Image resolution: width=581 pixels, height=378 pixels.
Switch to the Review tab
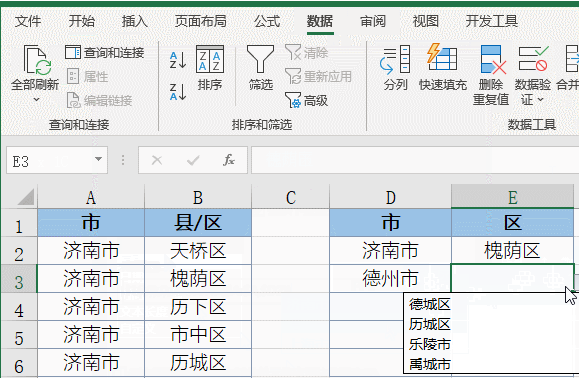[x=373, y=21]
